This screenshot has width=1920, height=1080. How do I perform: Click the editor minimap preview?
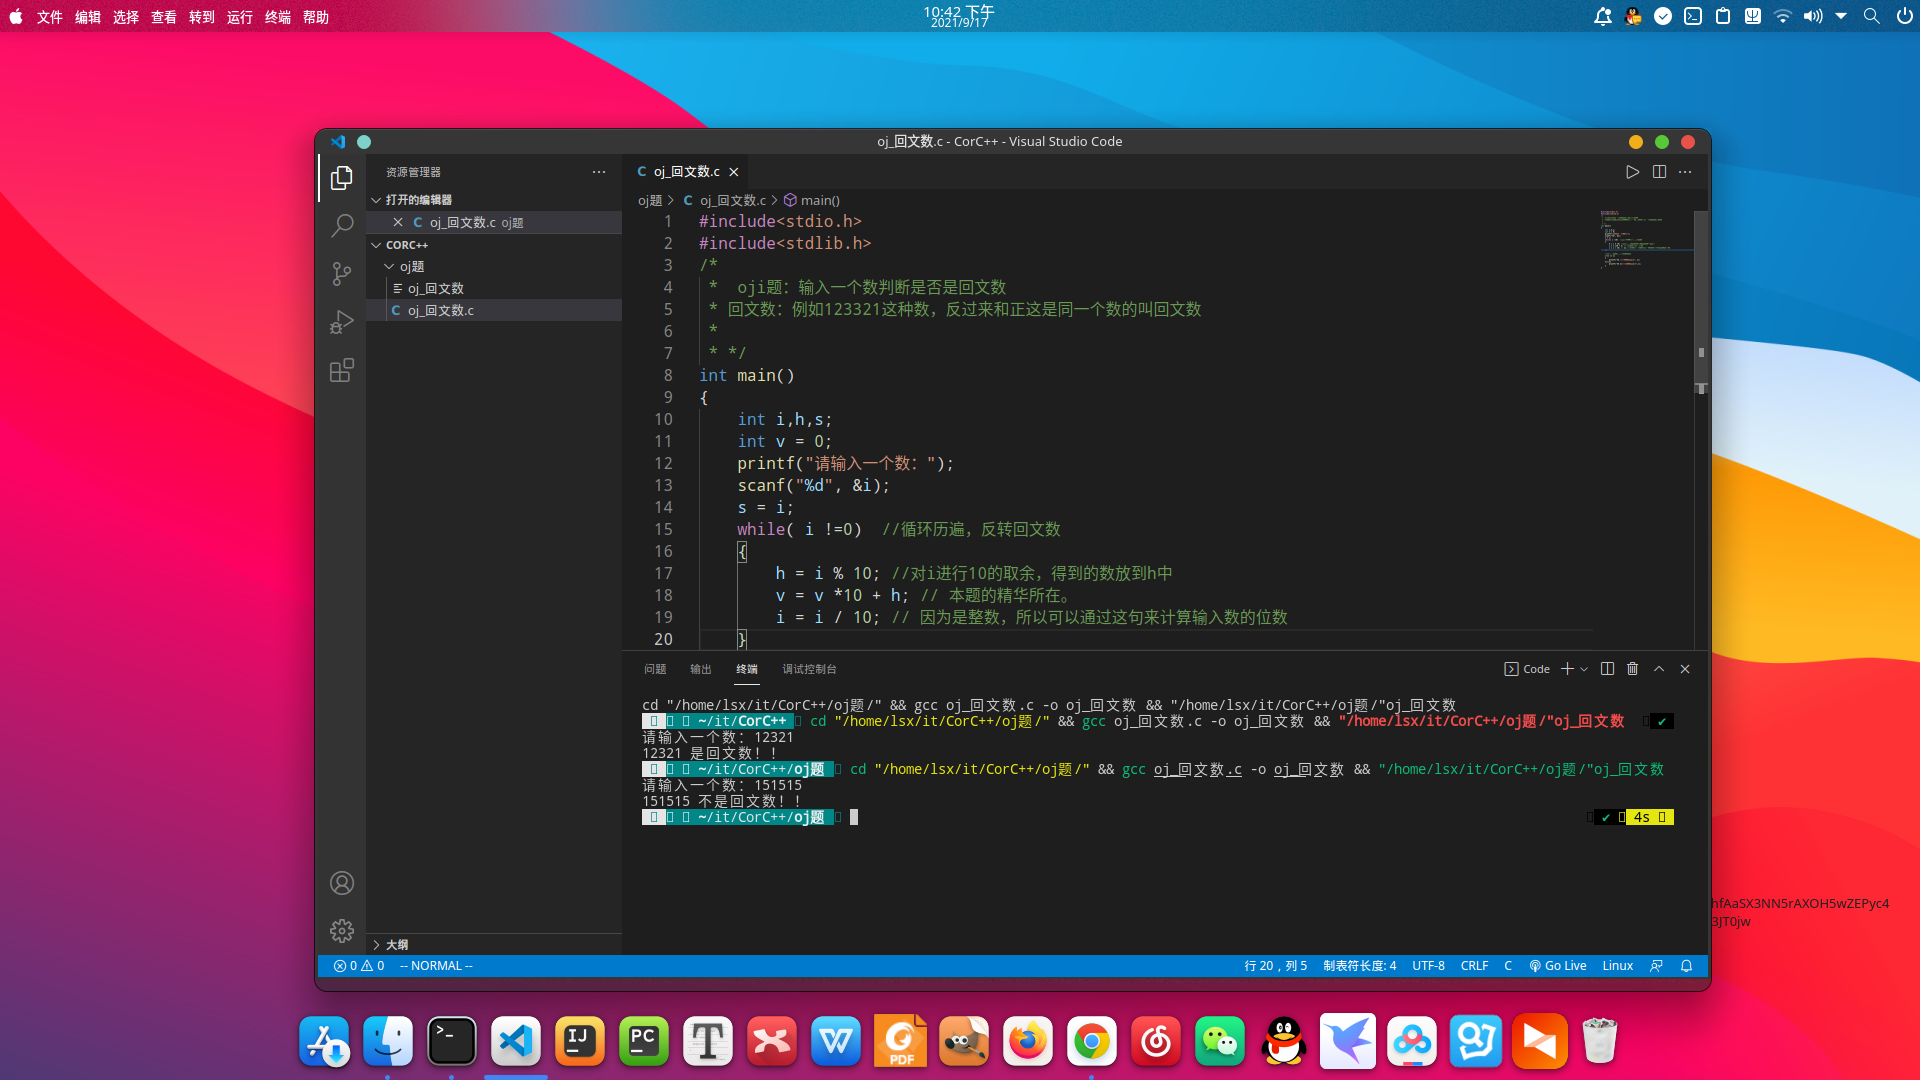(x=1645, y=240)
